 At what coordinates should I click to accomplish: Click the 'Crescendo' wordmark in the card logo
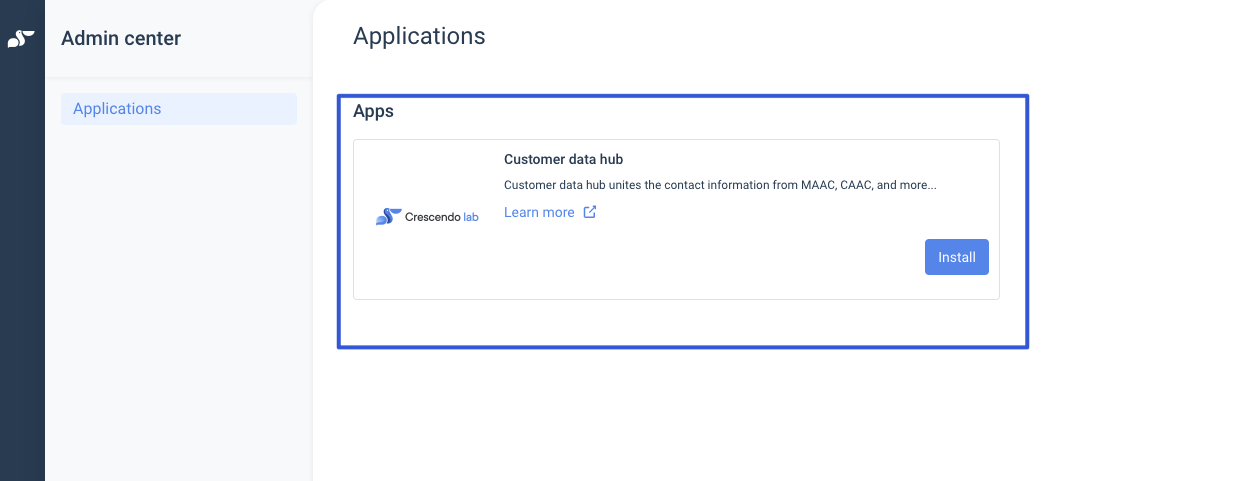[432, 217]
